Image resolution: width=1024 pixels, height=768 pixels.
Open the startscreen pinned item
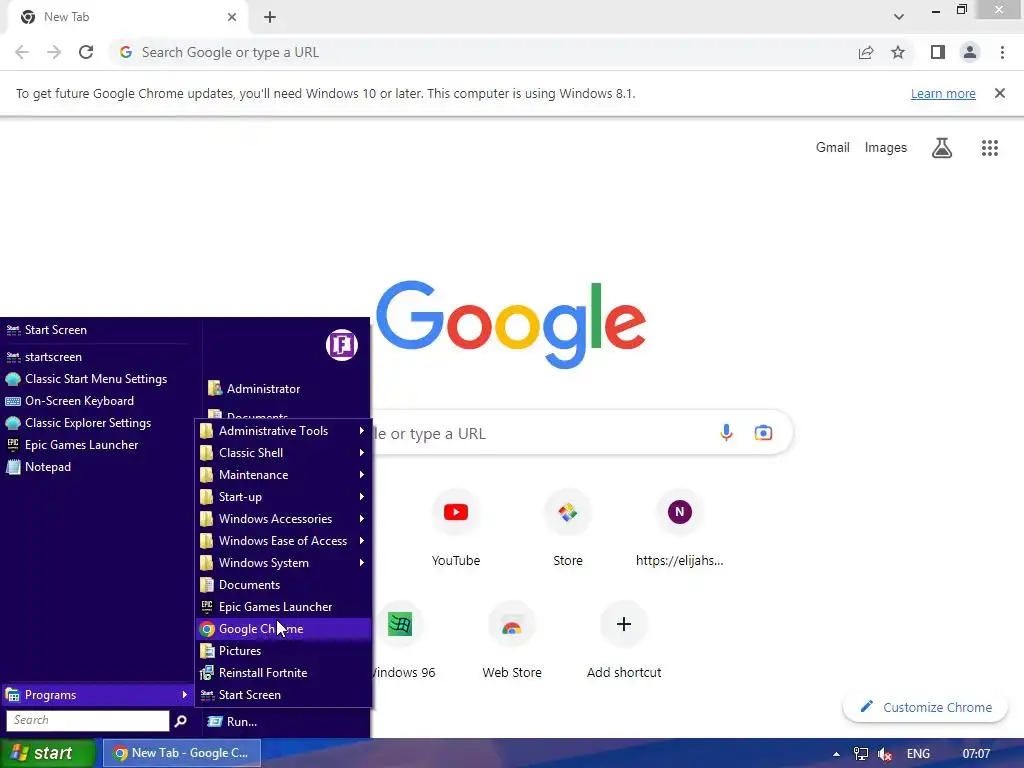98,357
